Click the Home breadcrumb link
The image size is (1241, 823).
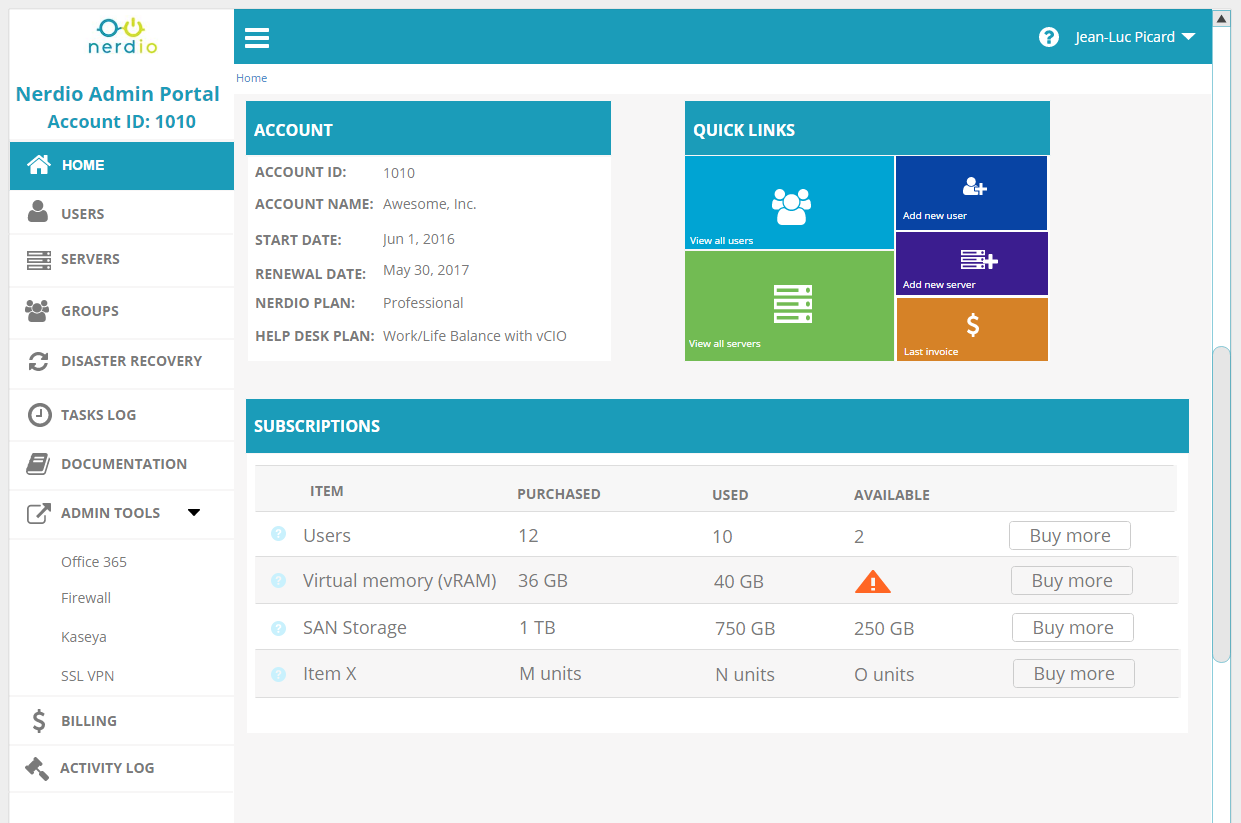252,78
